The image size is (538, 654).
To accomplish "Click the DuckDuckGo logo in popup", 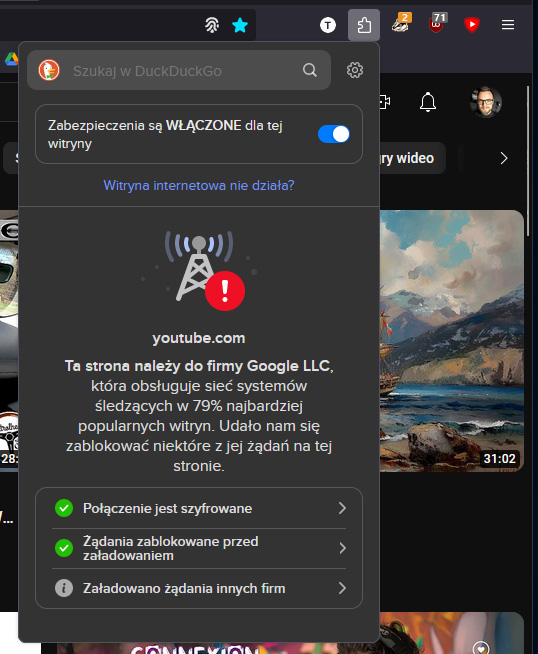I will [49, 70].
